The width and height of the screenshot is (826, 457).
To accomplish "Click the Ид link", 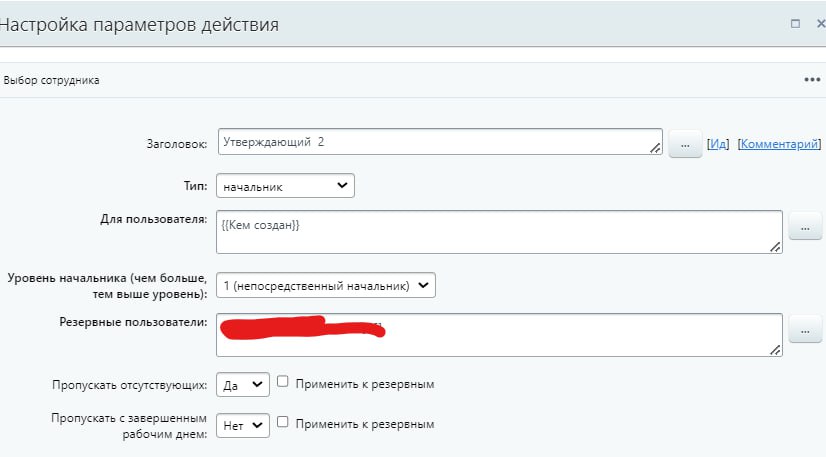I will click(x=717, y=144).
